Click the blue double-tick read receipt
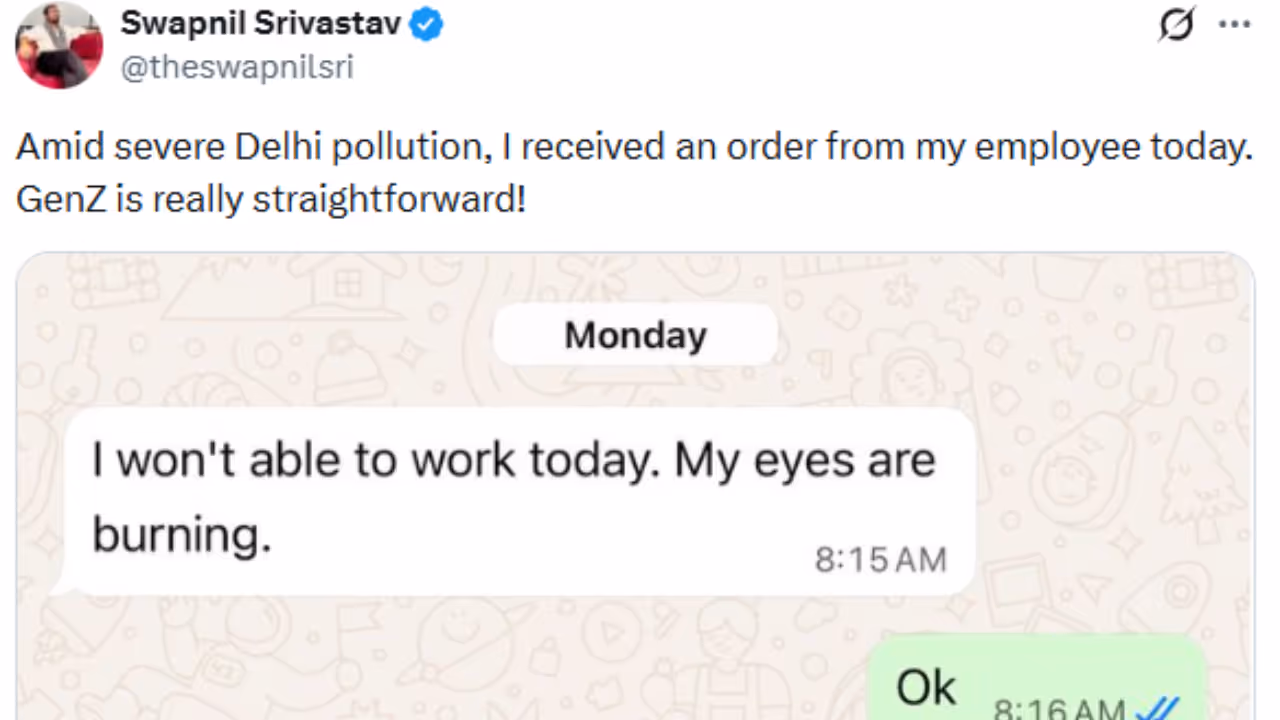The image size is (1280, 720). pyautogui.click(x=1158, y=708)
